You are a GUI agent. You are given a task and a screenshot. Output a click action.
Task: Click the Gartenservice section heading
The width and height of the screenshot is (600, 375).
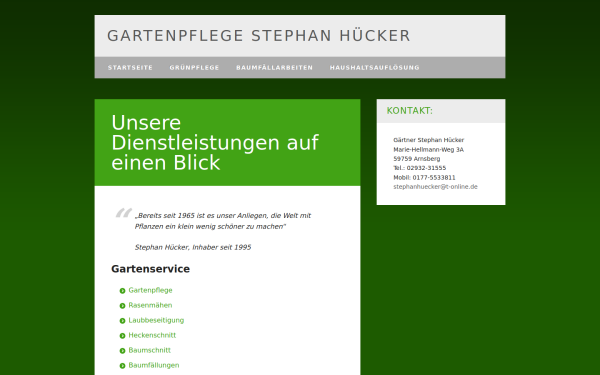(x=150, y=269)
